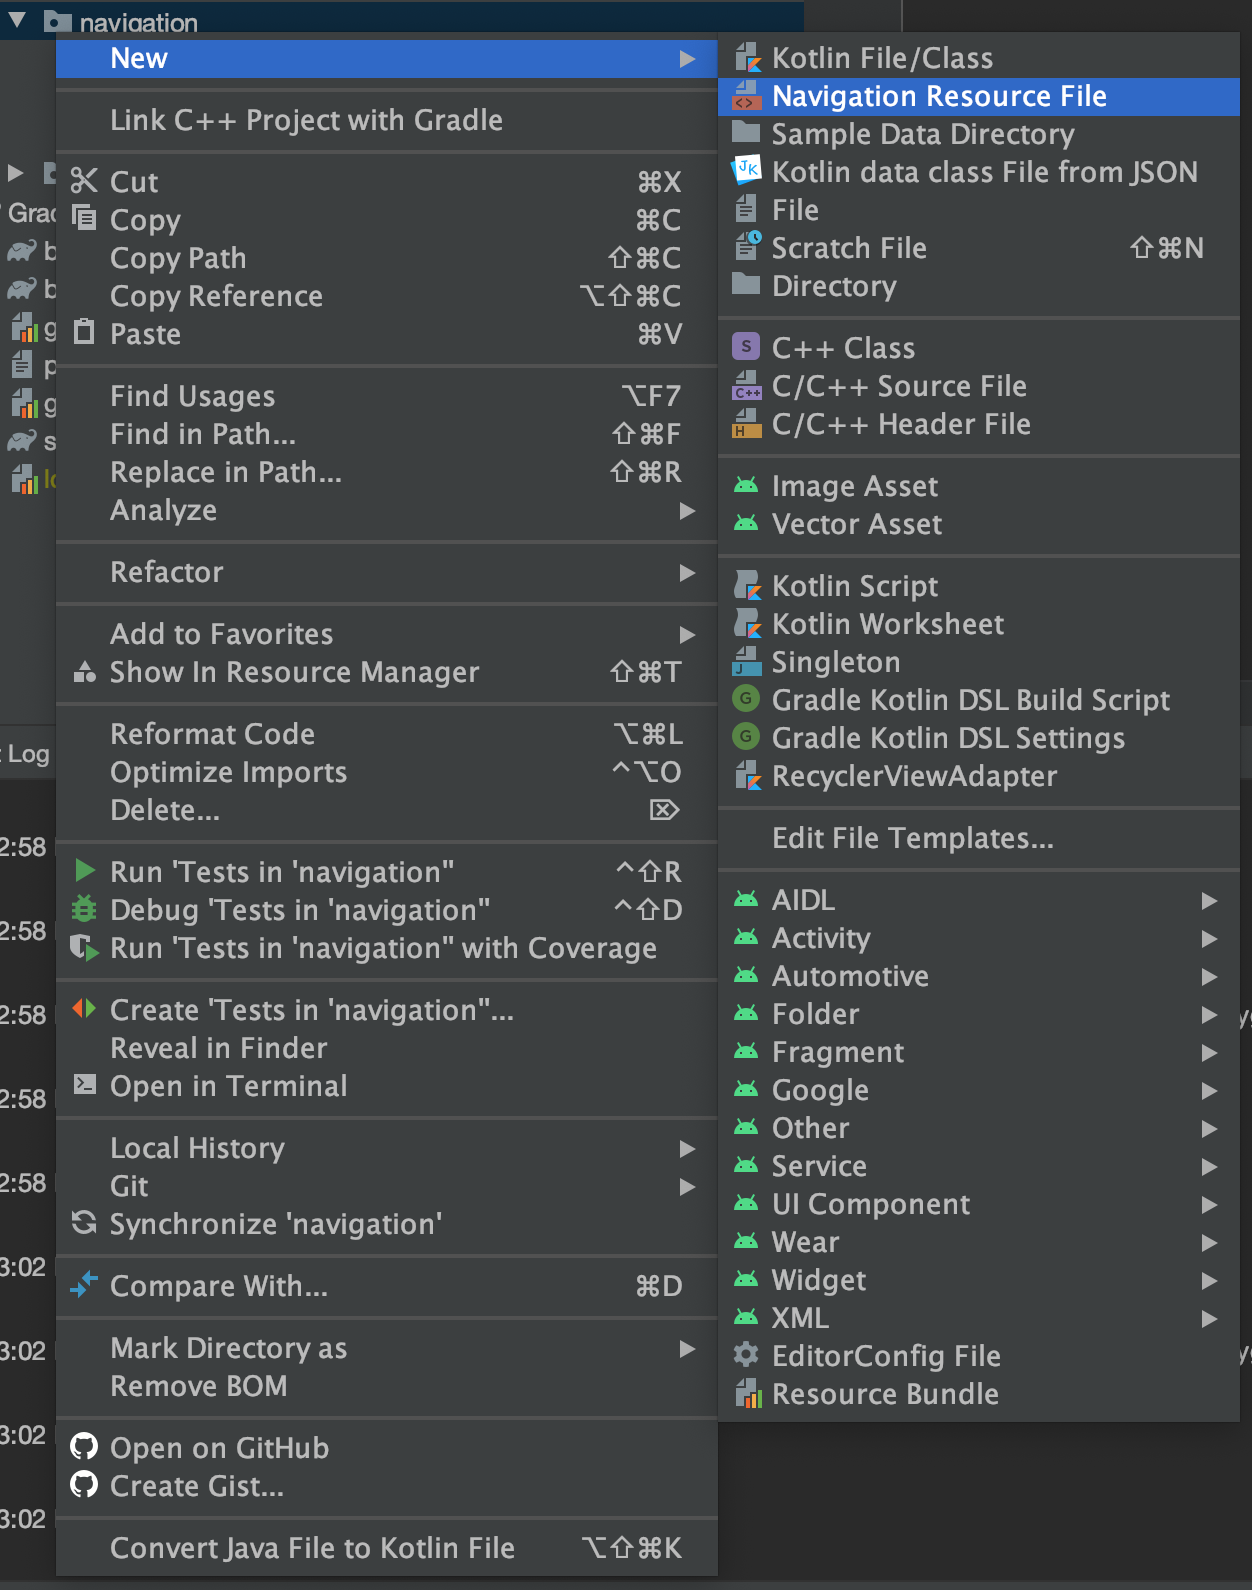Select Copy Reference menu entry
The width and height of the screenshot is (1252, 1590).
click(387, 296)
